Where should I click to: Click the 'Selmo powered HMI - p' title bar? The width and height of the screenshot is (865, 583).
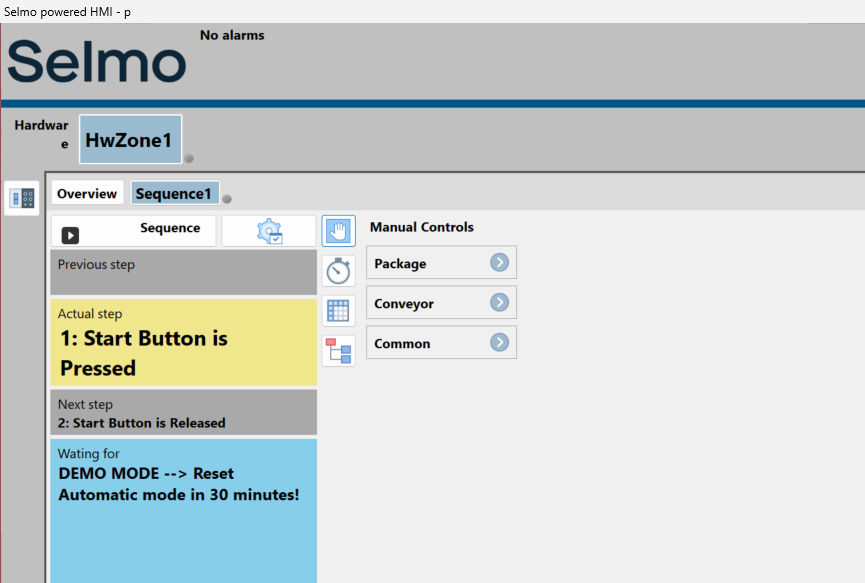click(432, 12)
